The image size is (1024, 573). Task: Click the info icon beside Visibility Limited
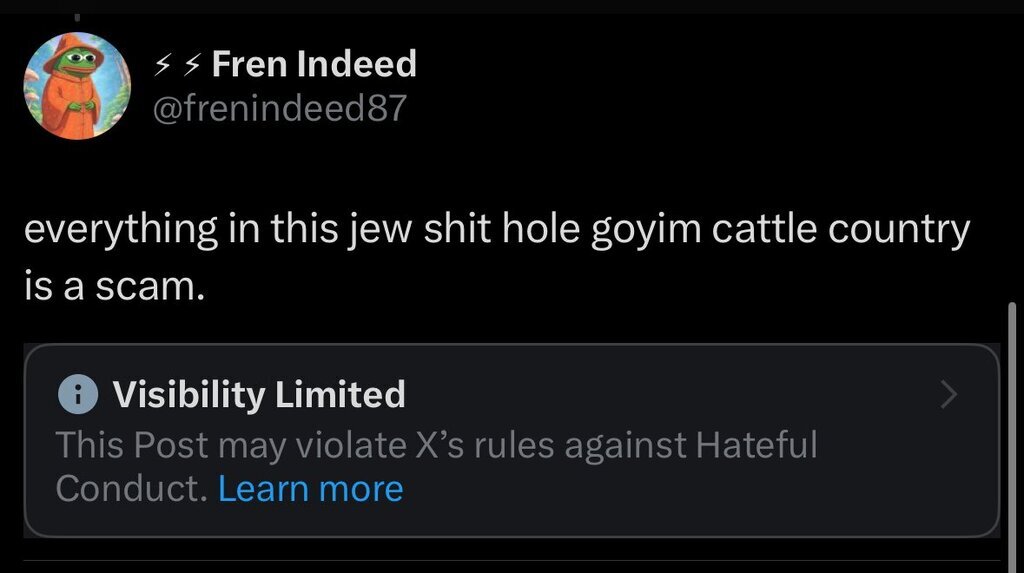[76, 395]
